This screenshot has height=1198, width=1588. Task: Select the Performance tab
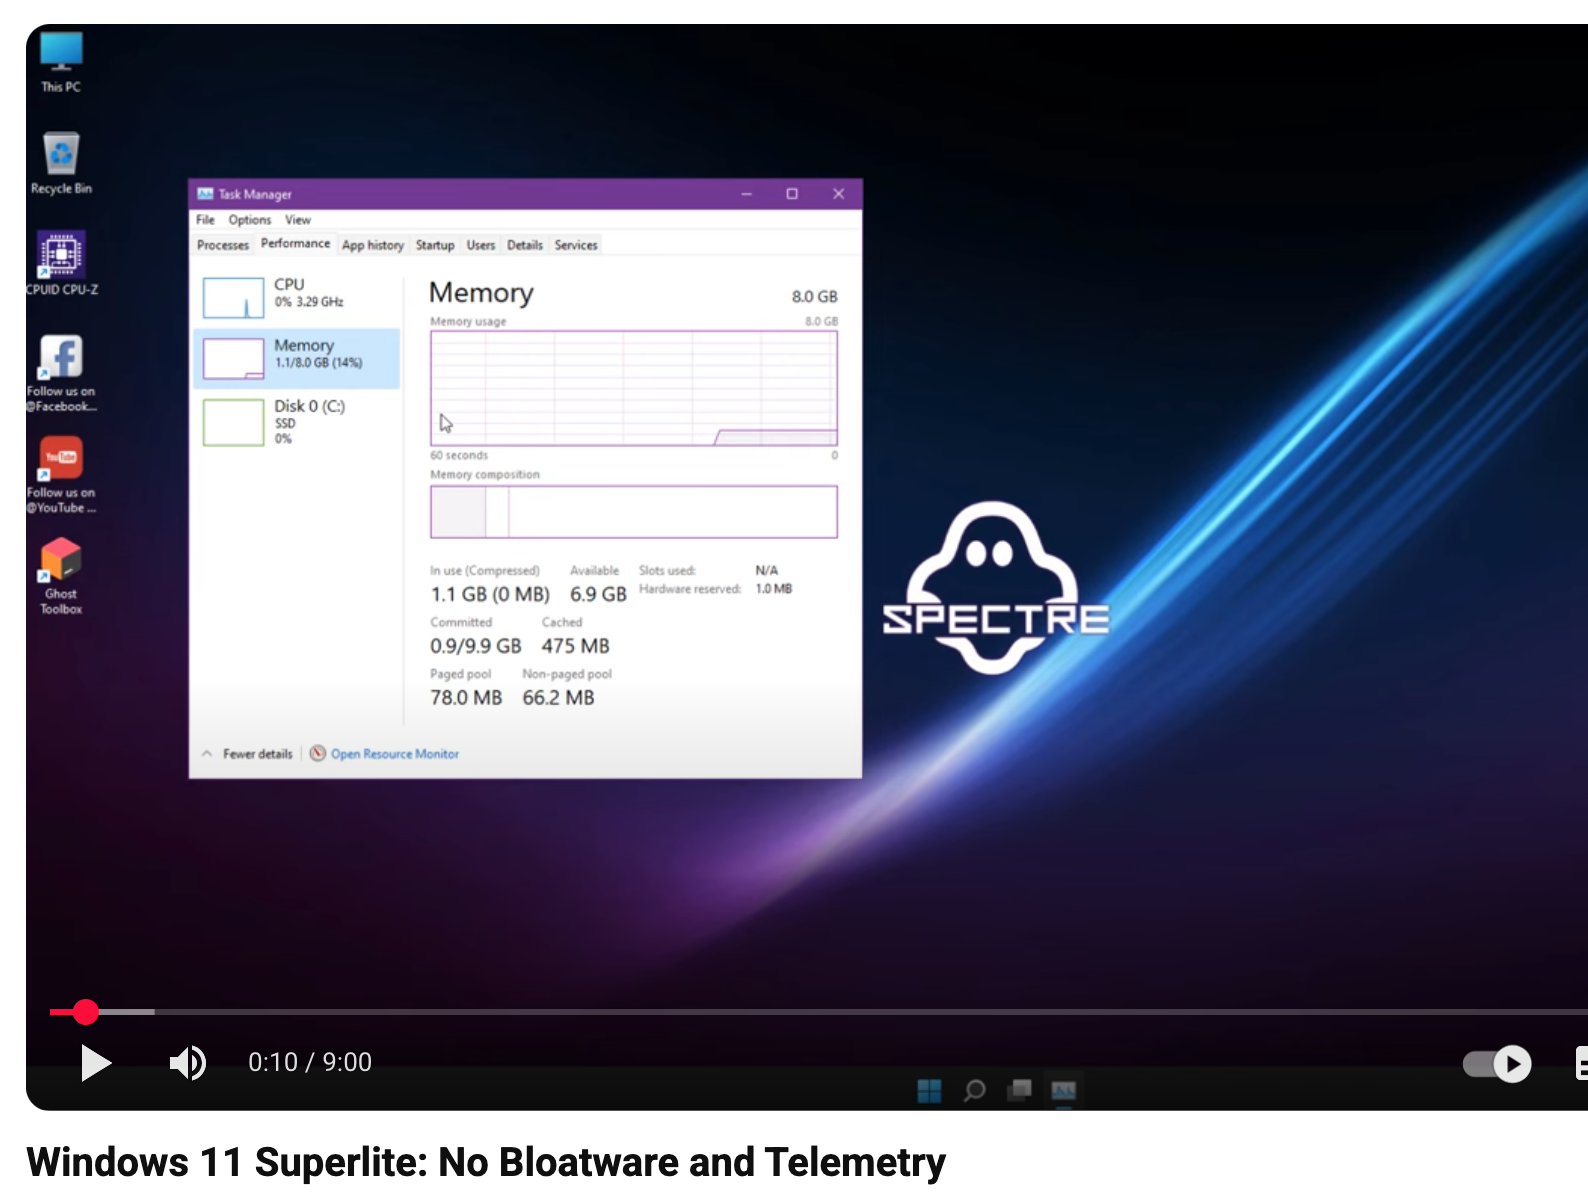coord(295,244)
